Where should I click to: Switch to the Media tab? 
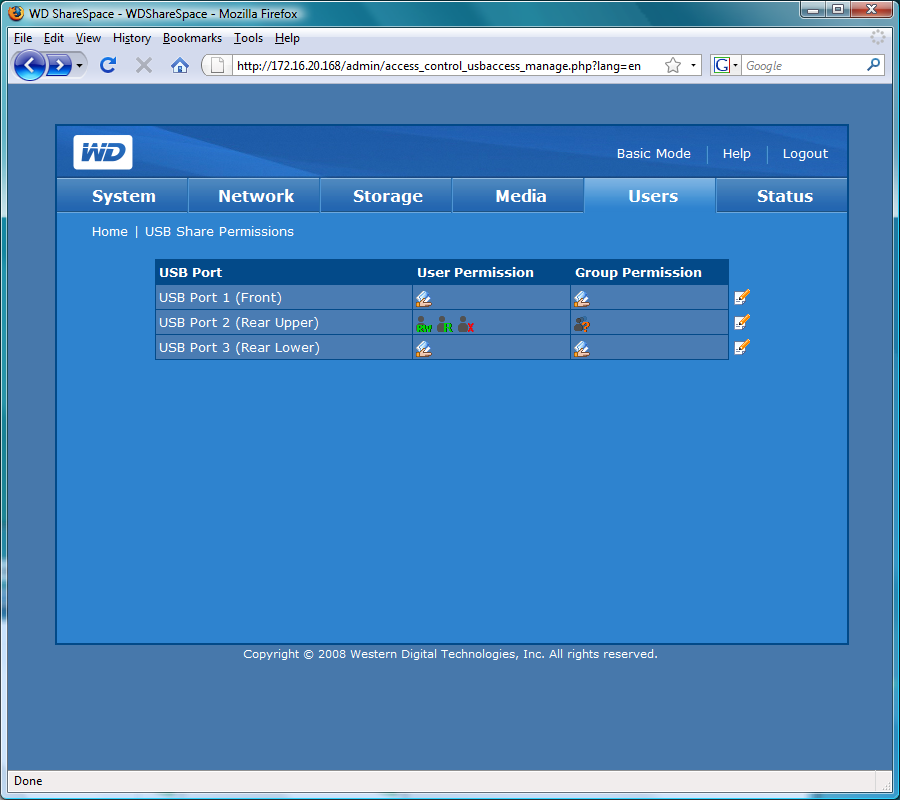pyautogui.click(x=519, y=196)
